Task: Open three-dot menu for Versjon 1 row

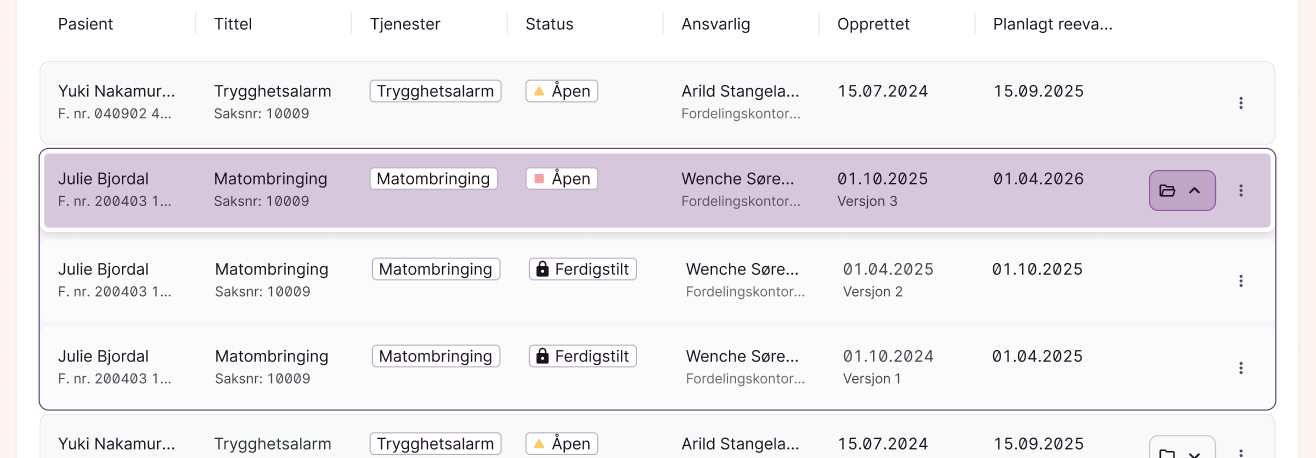Action: [1241, 368]
